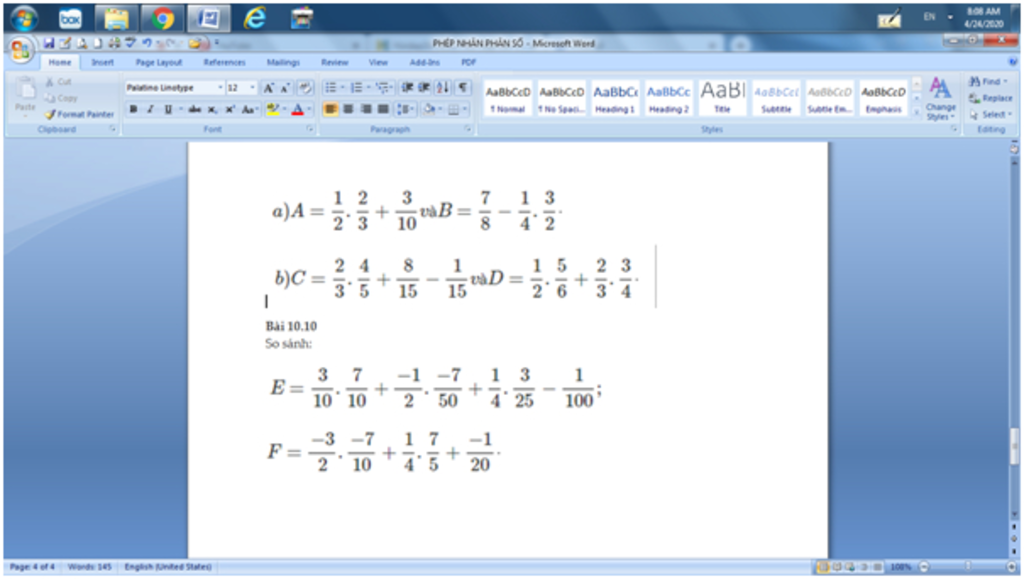Click Zoom In plus button

(x=1012, y=567)
